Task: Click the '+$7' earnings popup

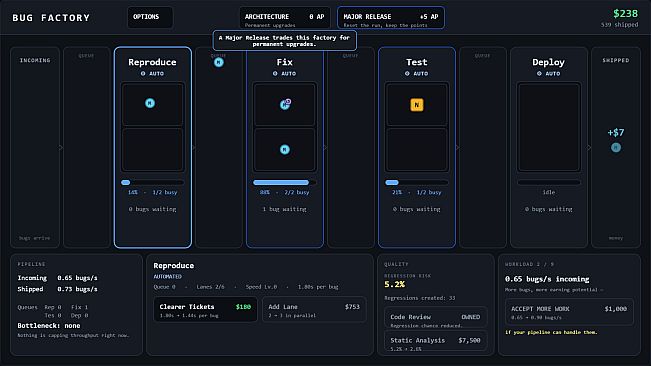Action: coord(616,132)
